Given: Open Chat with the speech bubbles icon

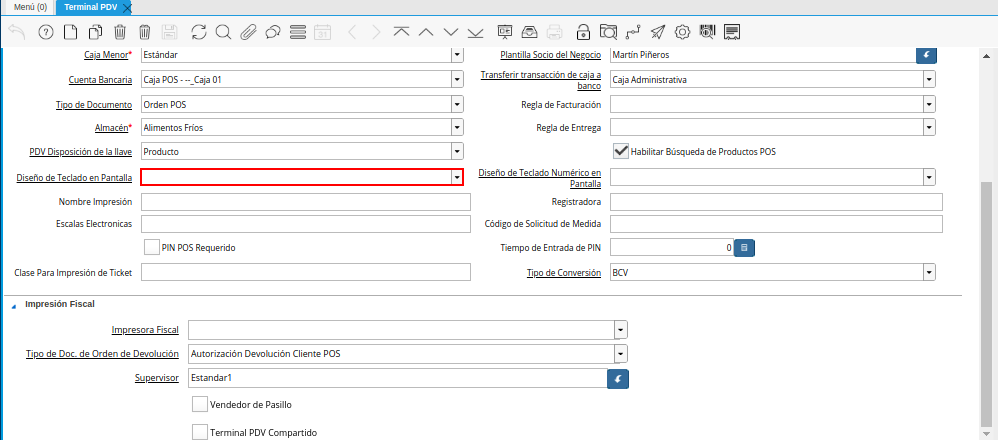Looking at the screenshot, I should pyautogui.click(x=273, y=32).
